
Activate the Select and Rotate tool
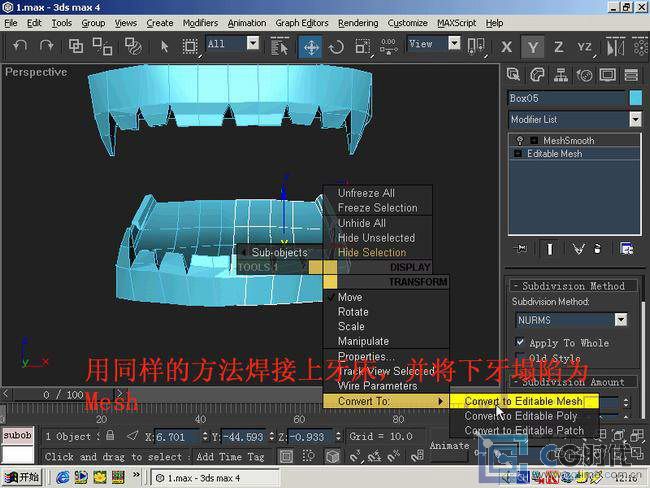336,47
